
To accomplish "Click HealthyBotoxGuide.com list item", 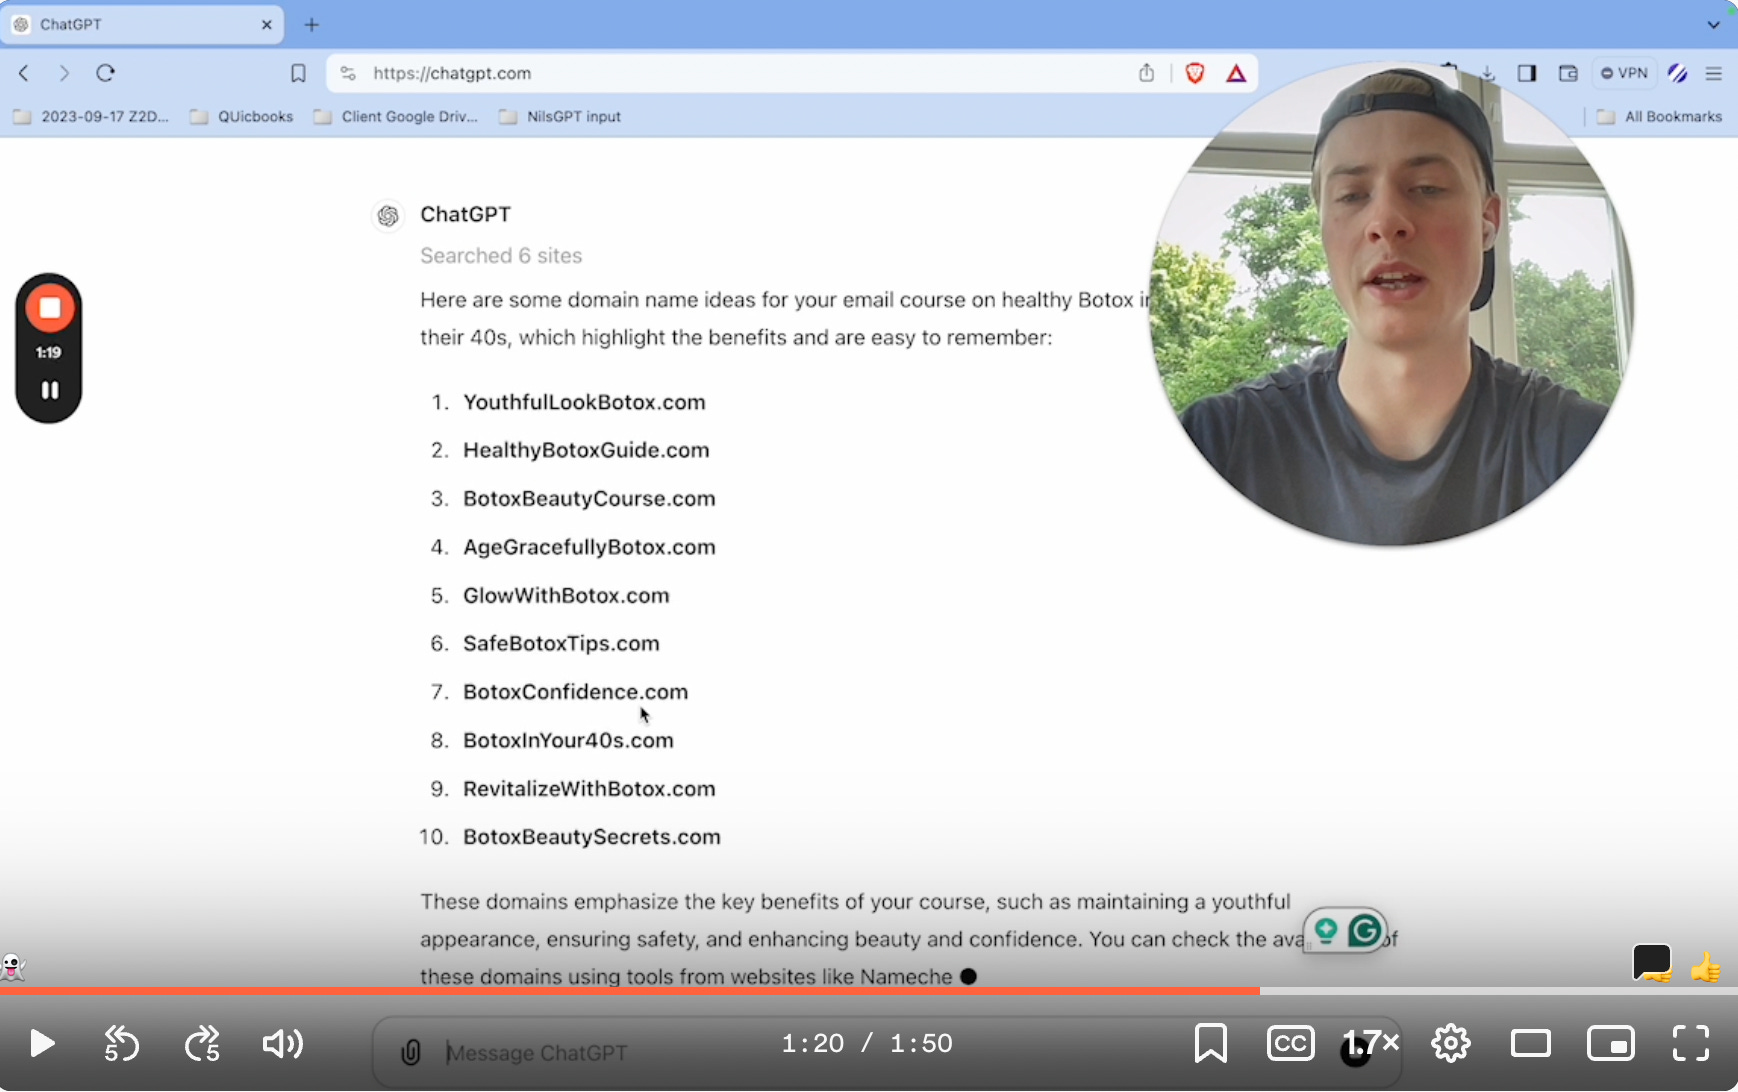I will (x=586, y=450).
